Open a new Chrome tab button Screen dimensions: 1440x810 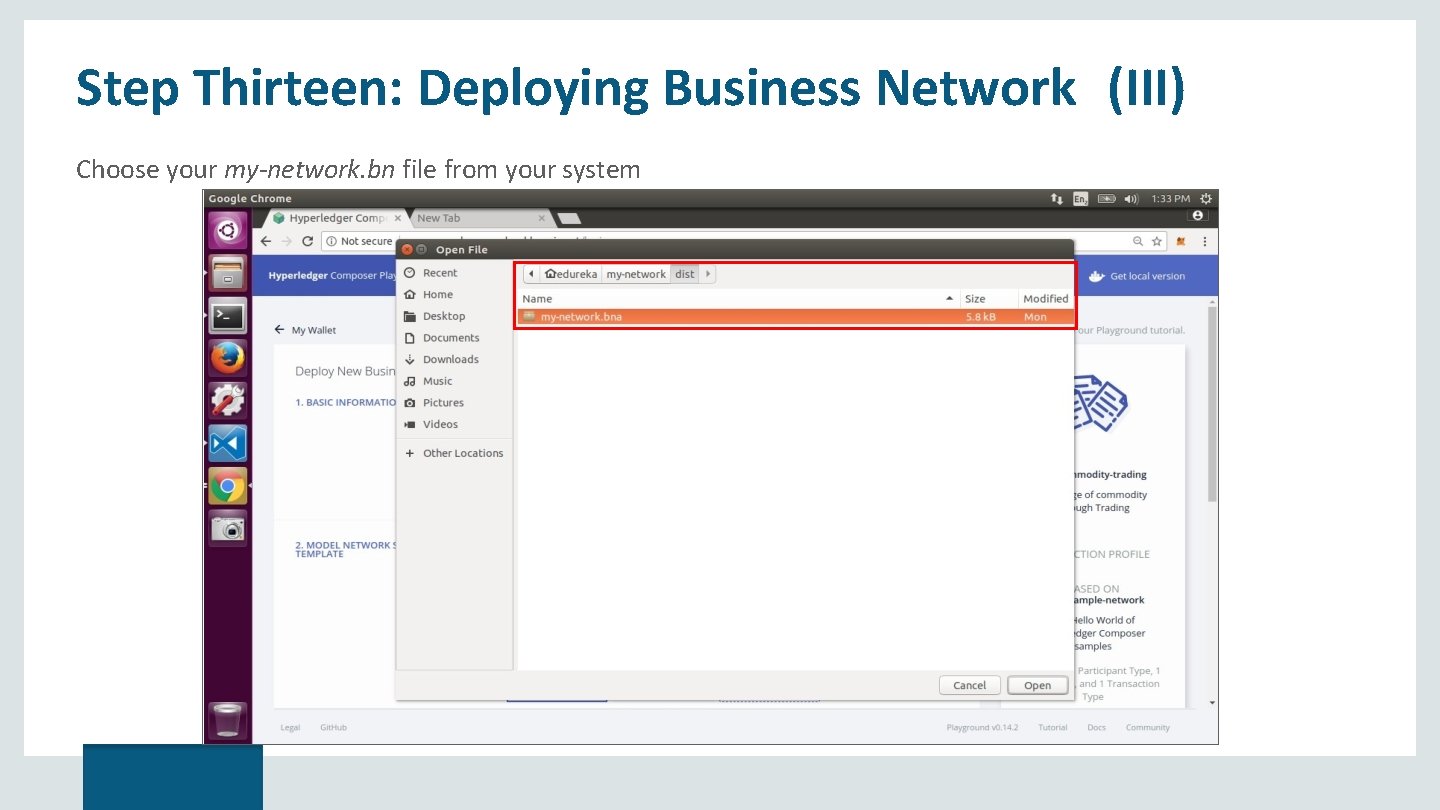[568, 218]
